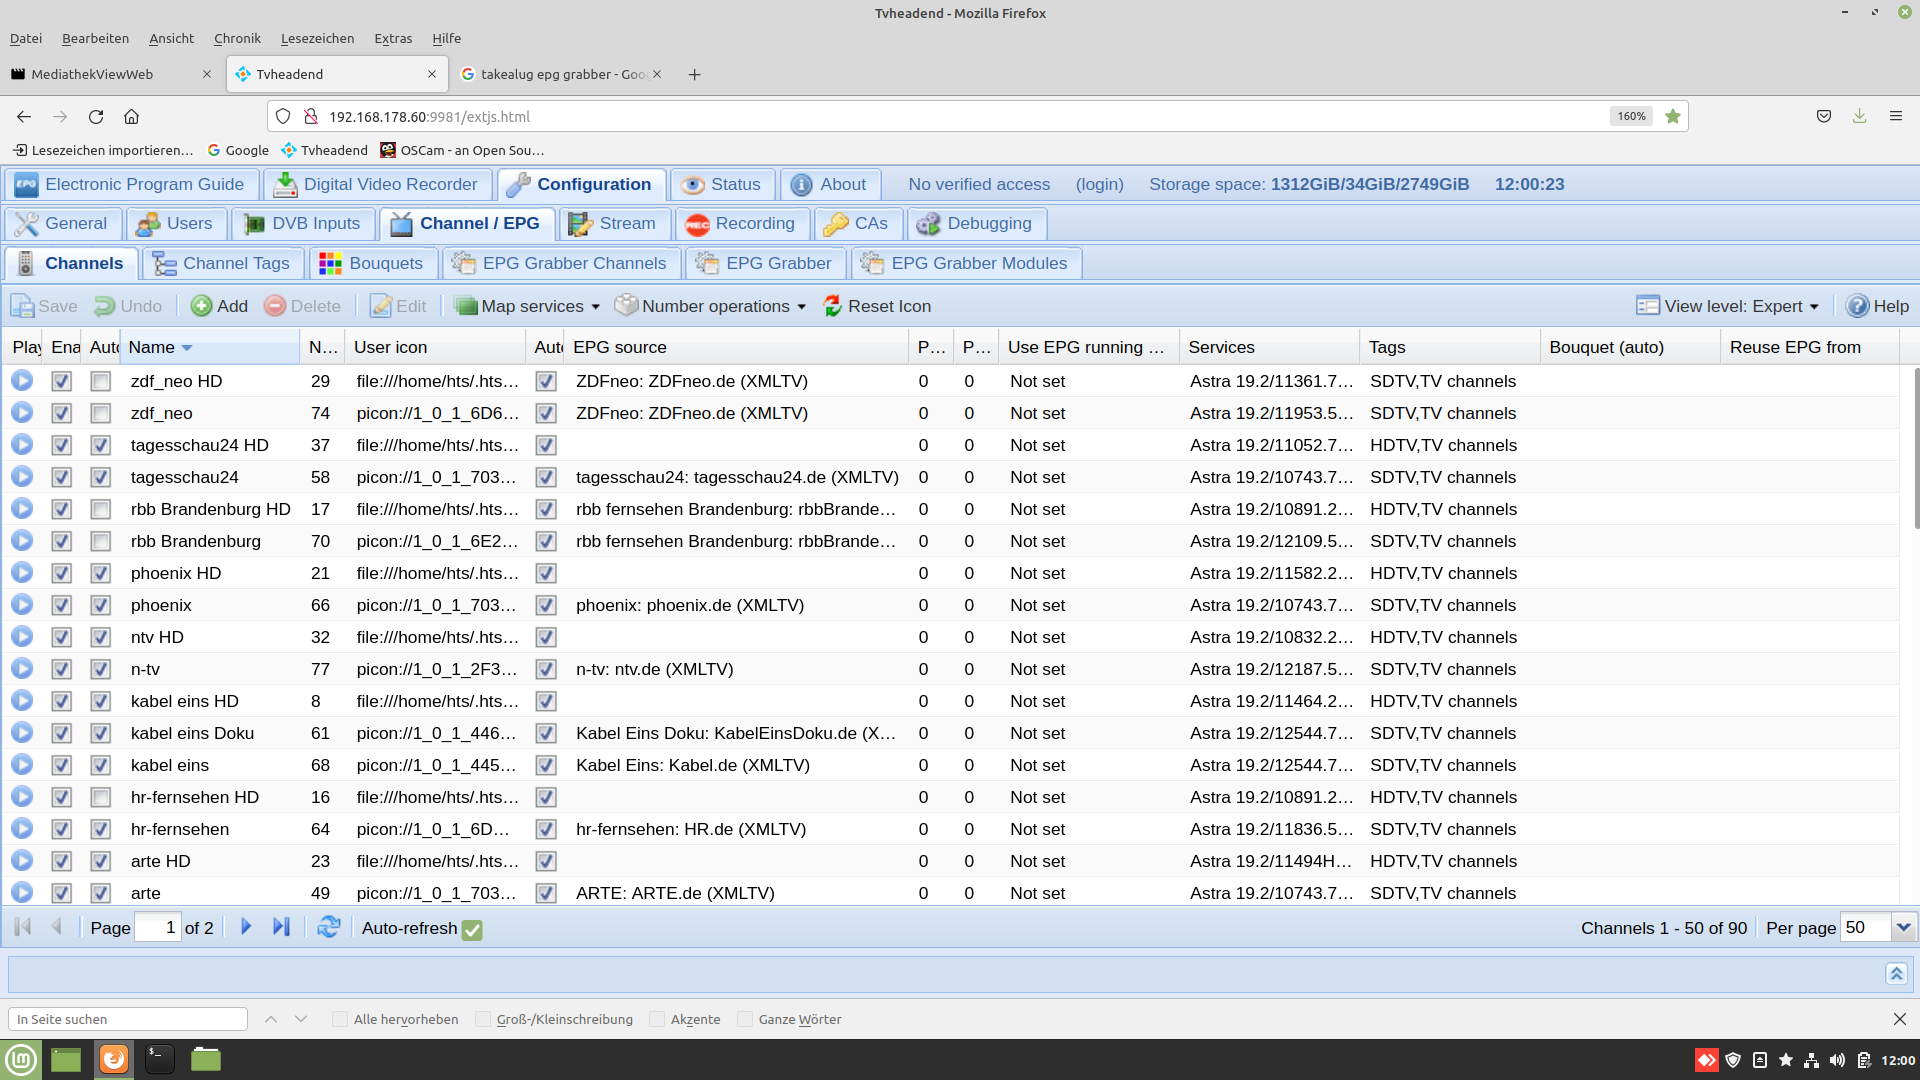Click the channel grid vertical scrollbar

point(1915,447)
